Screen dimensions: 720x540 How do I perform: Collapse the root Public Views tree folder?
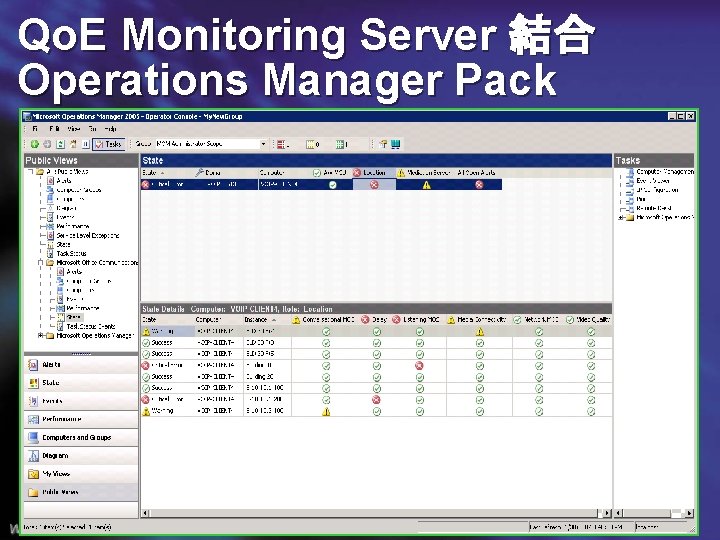[30, 172]
